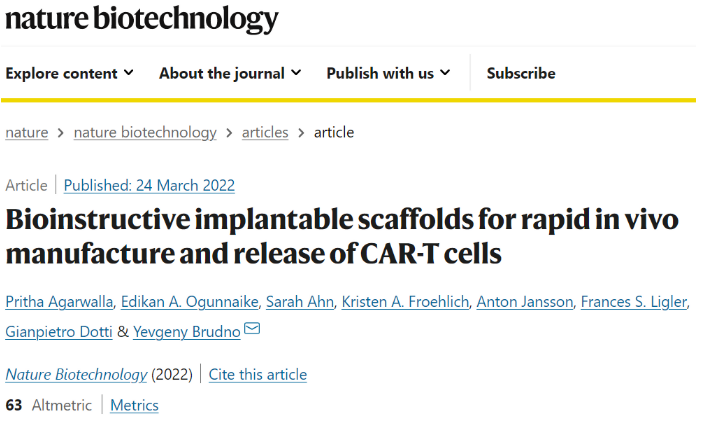Click the Published: 24 March 2022 link
Viewport: 709px width, 424px height.
pos(149,185)
